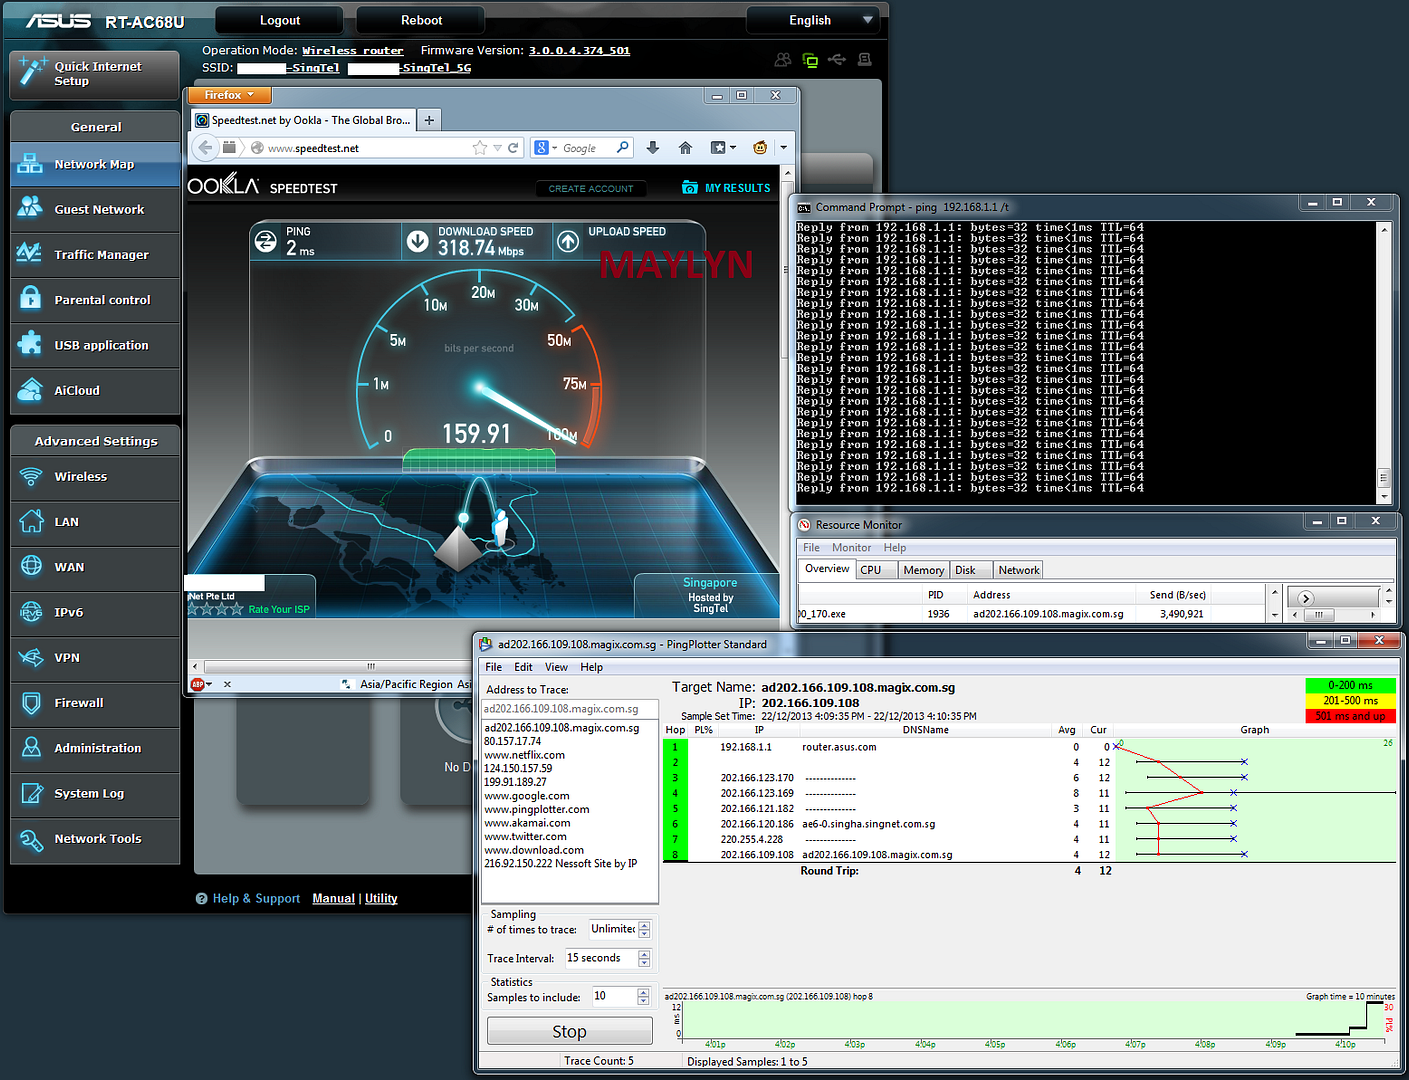Open Monitor menu in Resource Monitor

pos(851,548)
